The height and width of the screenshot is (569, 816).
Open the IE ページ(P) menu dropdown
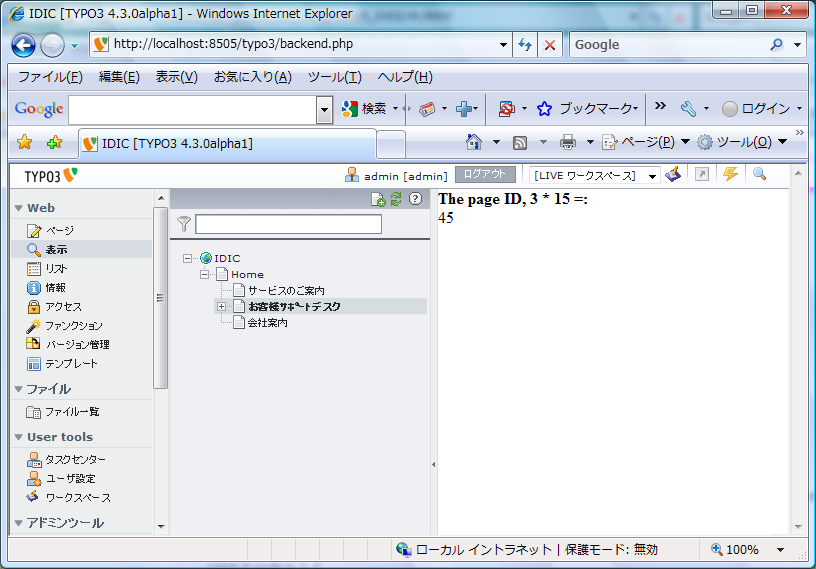(x=685, y=142)
